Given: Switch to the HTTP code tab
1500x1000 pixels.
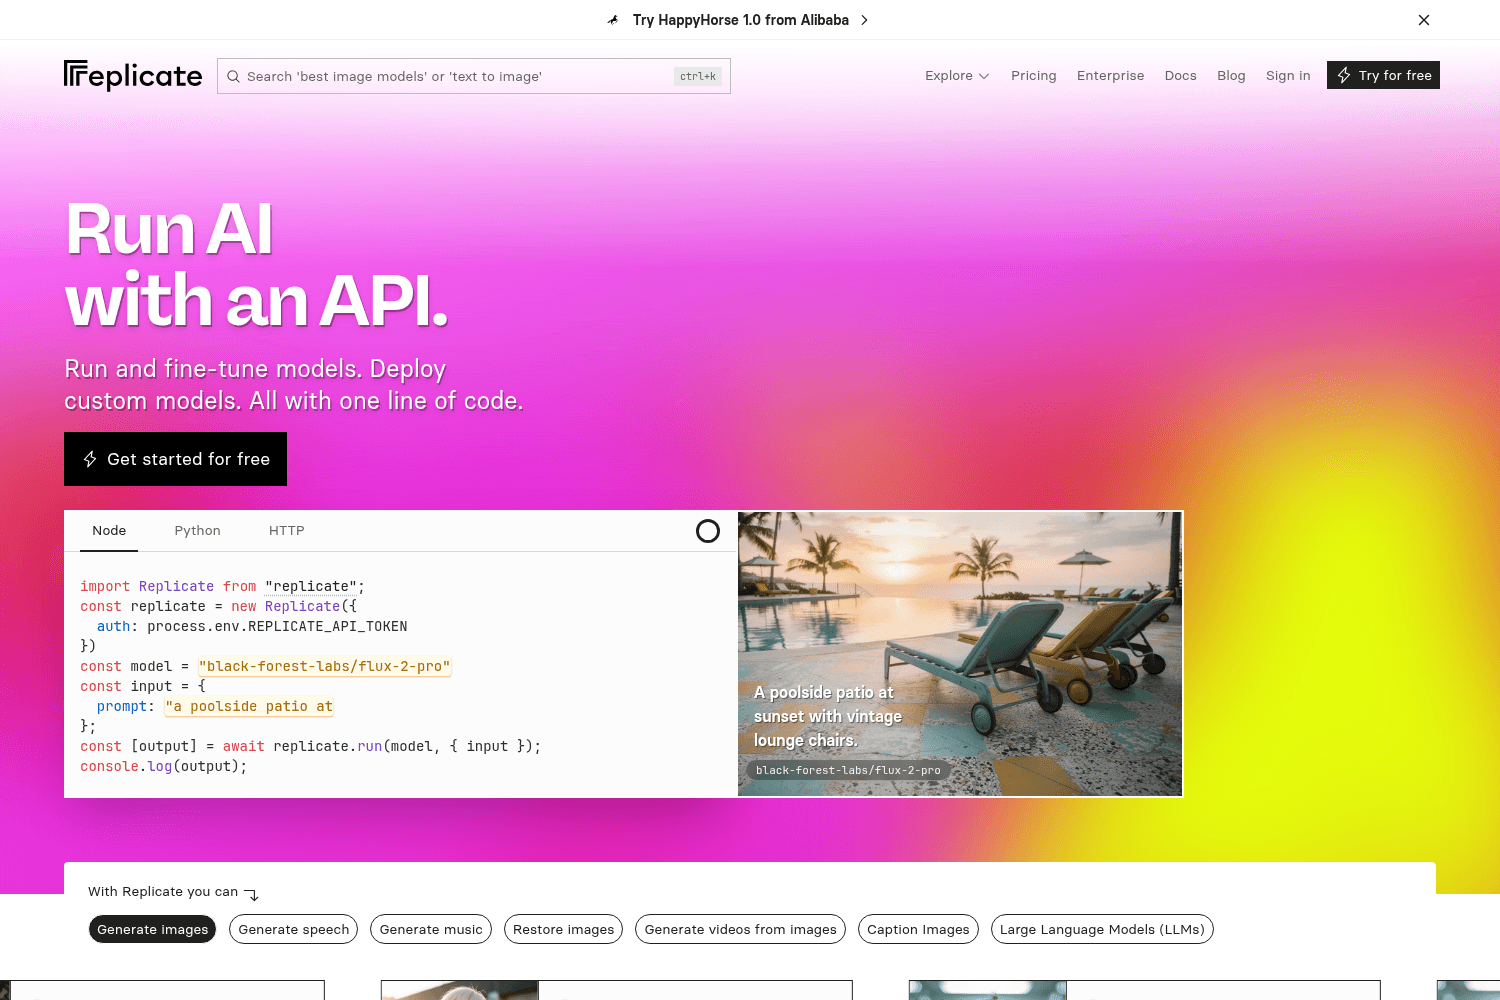Looking at the screenshot, I should click(287, 531).
